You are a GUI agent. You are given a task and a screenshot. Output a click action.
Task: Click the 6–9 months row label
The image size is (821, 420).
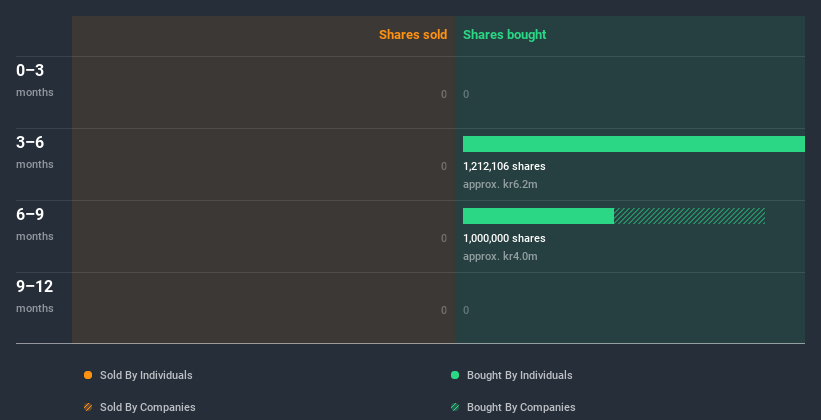point(35,224)
